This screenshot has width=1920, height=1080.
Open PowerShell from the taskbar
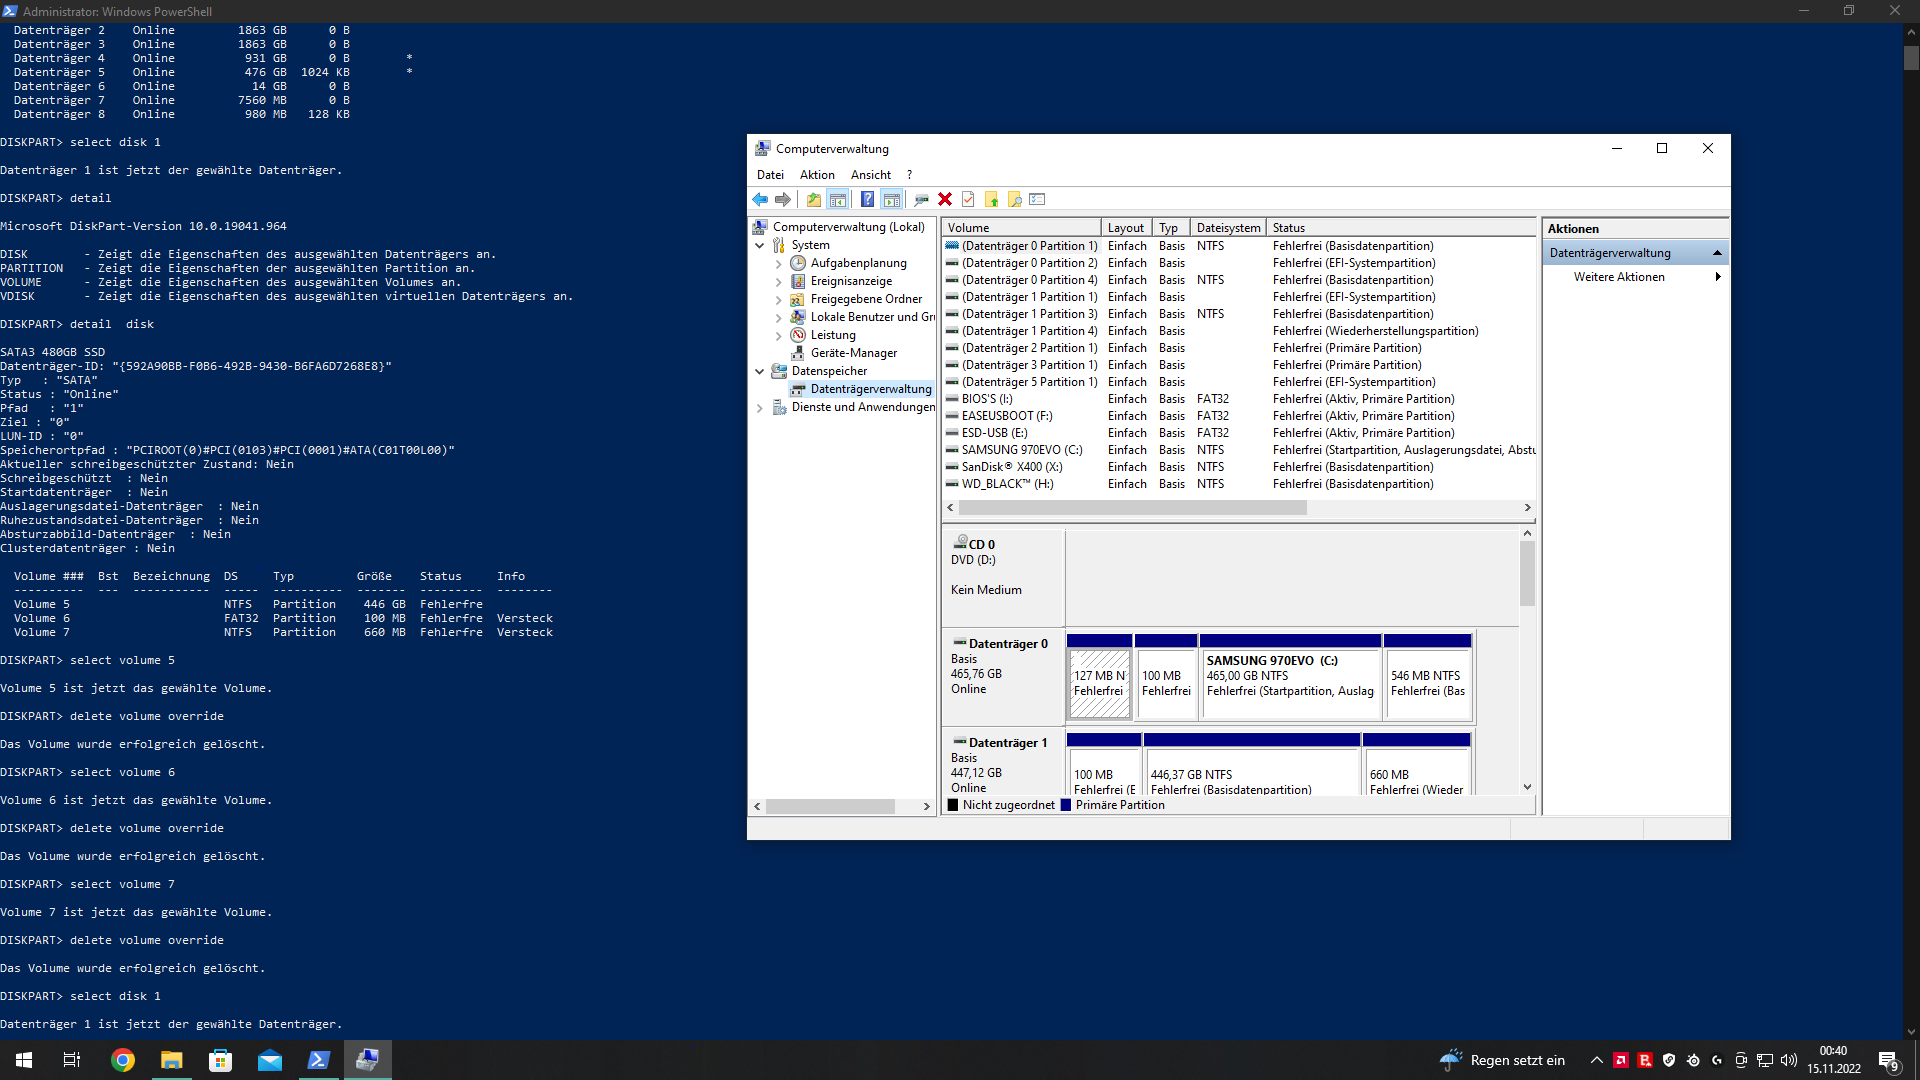319,1060
